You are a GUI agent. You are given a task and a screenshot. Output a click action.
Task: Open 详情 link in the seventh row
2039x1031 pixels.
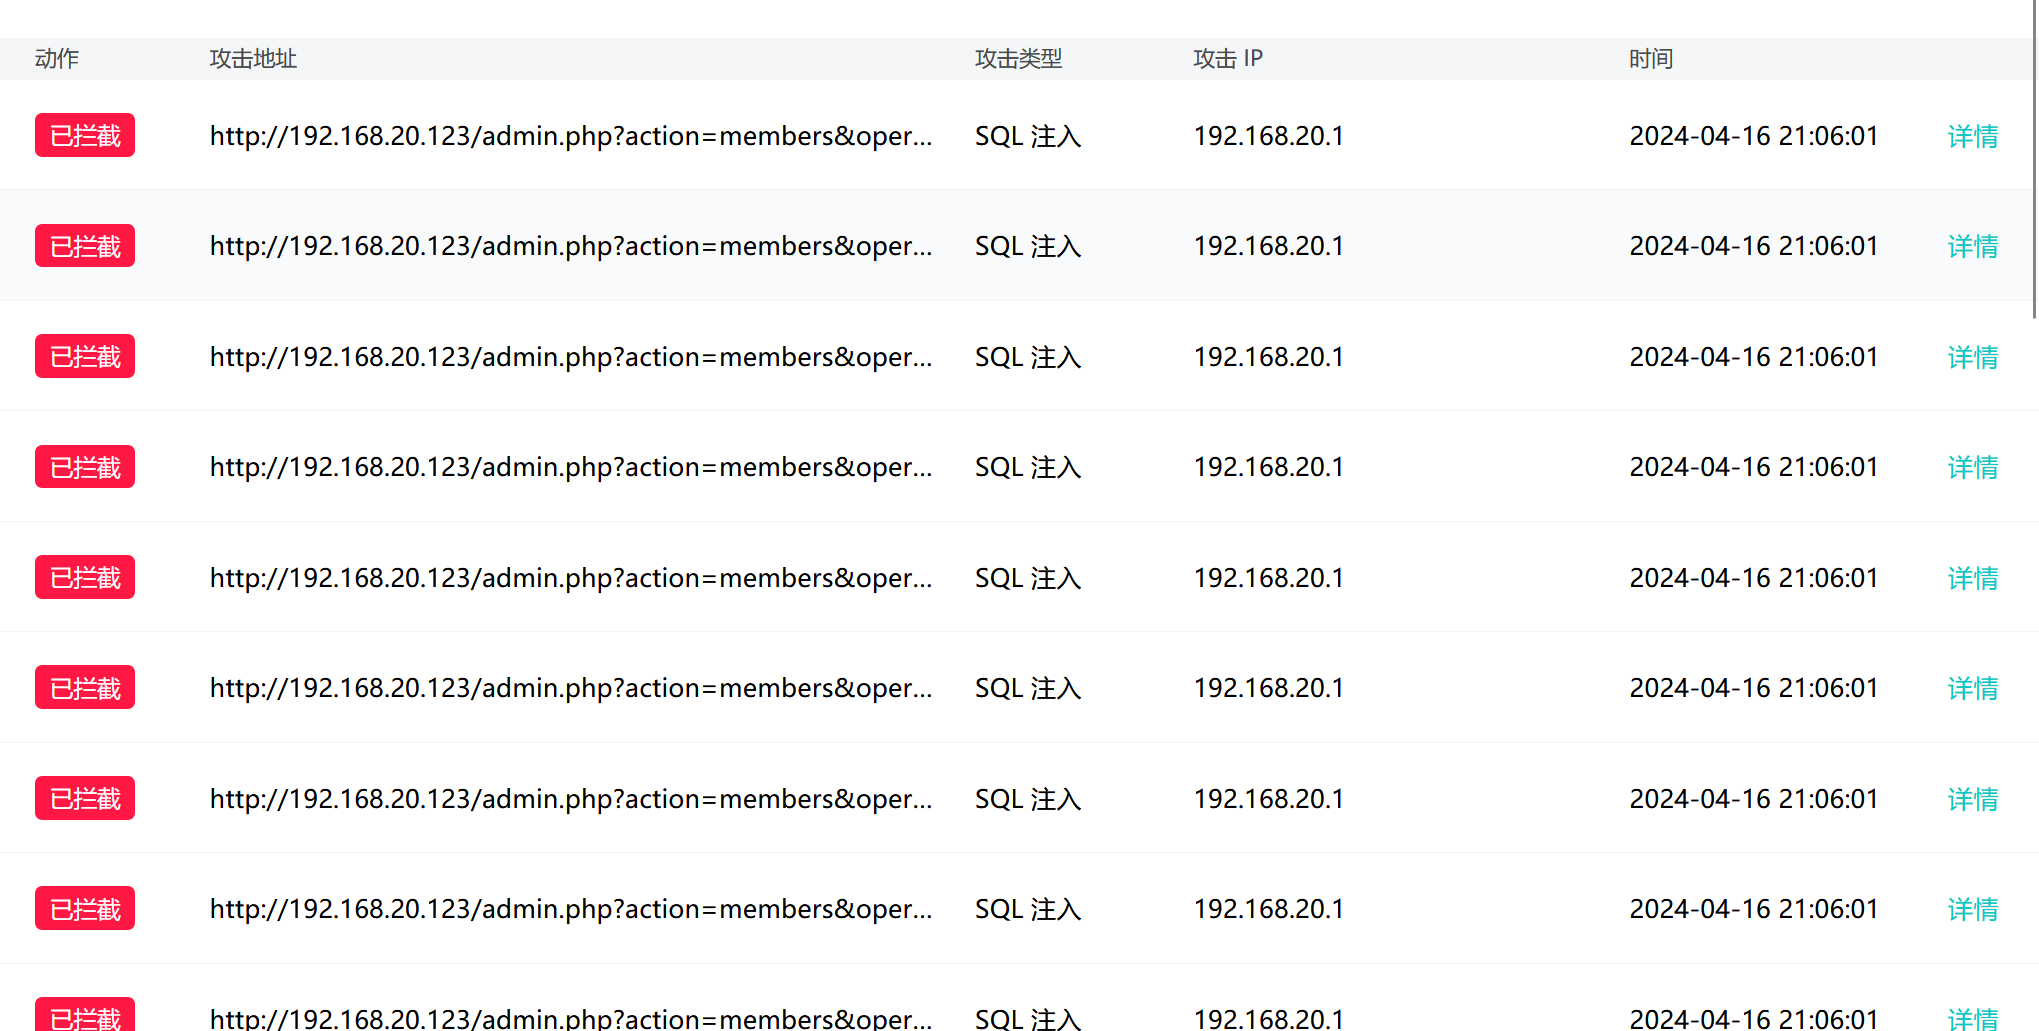pyautogui.click(x=1972, y=799)
